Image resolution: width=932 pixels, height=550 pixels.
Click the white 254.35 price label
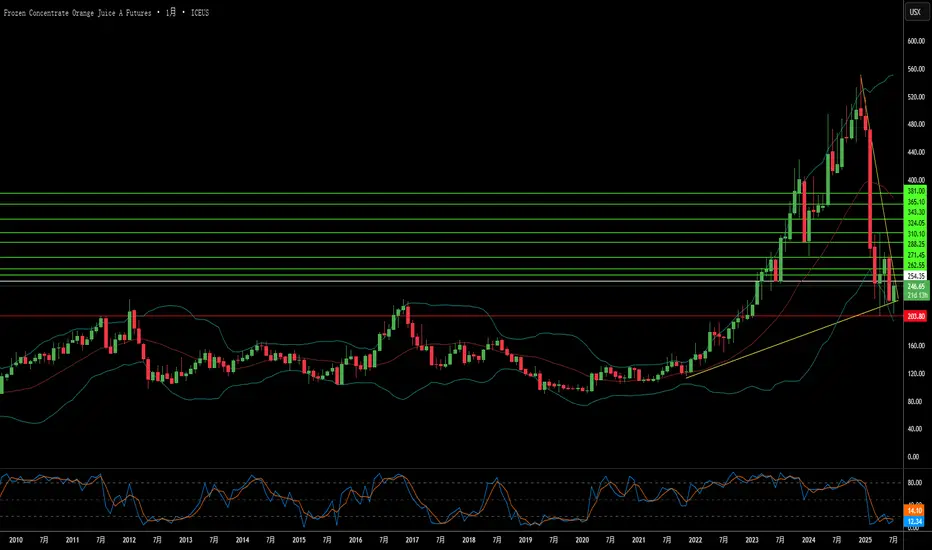[x=914, y=275]
